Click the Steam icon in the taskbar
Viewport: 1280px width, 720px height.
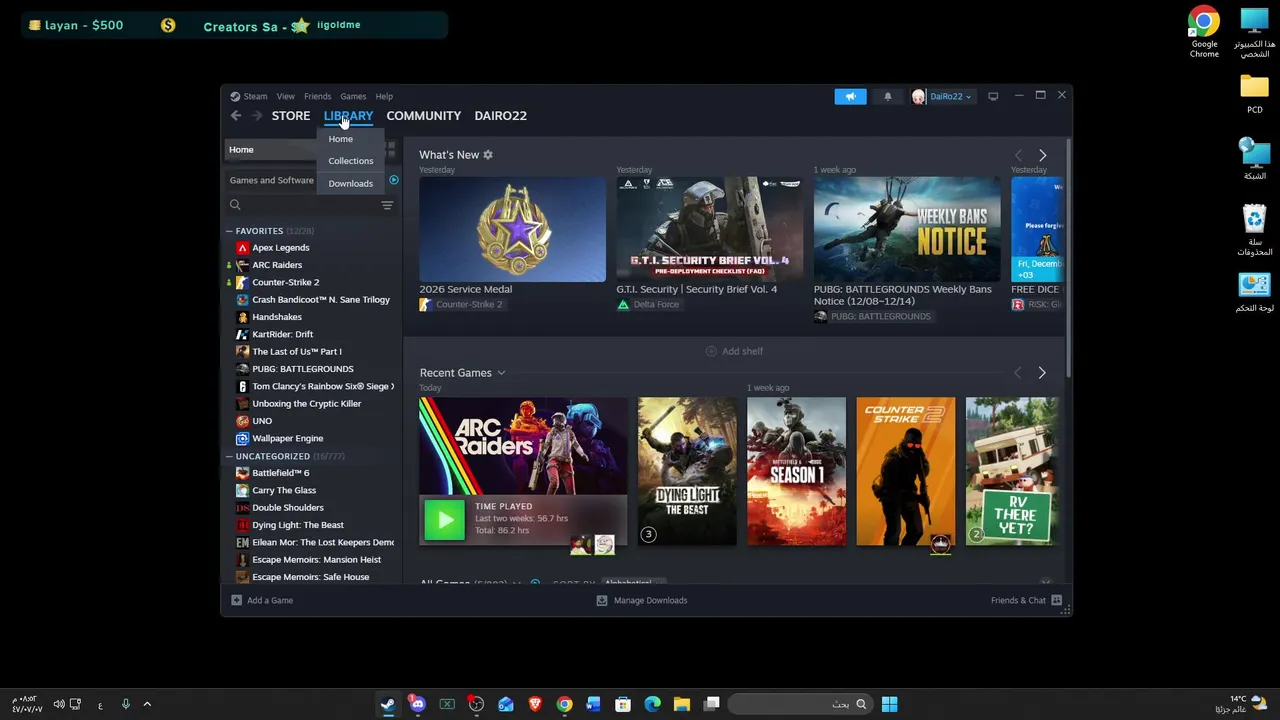click(387, 704)
